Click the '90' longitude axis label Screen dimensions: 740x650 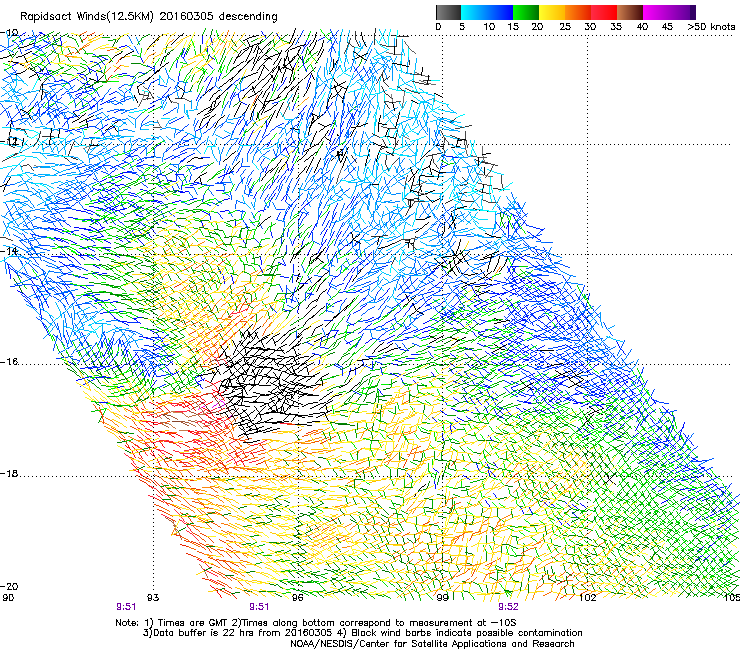pos(8,598)
